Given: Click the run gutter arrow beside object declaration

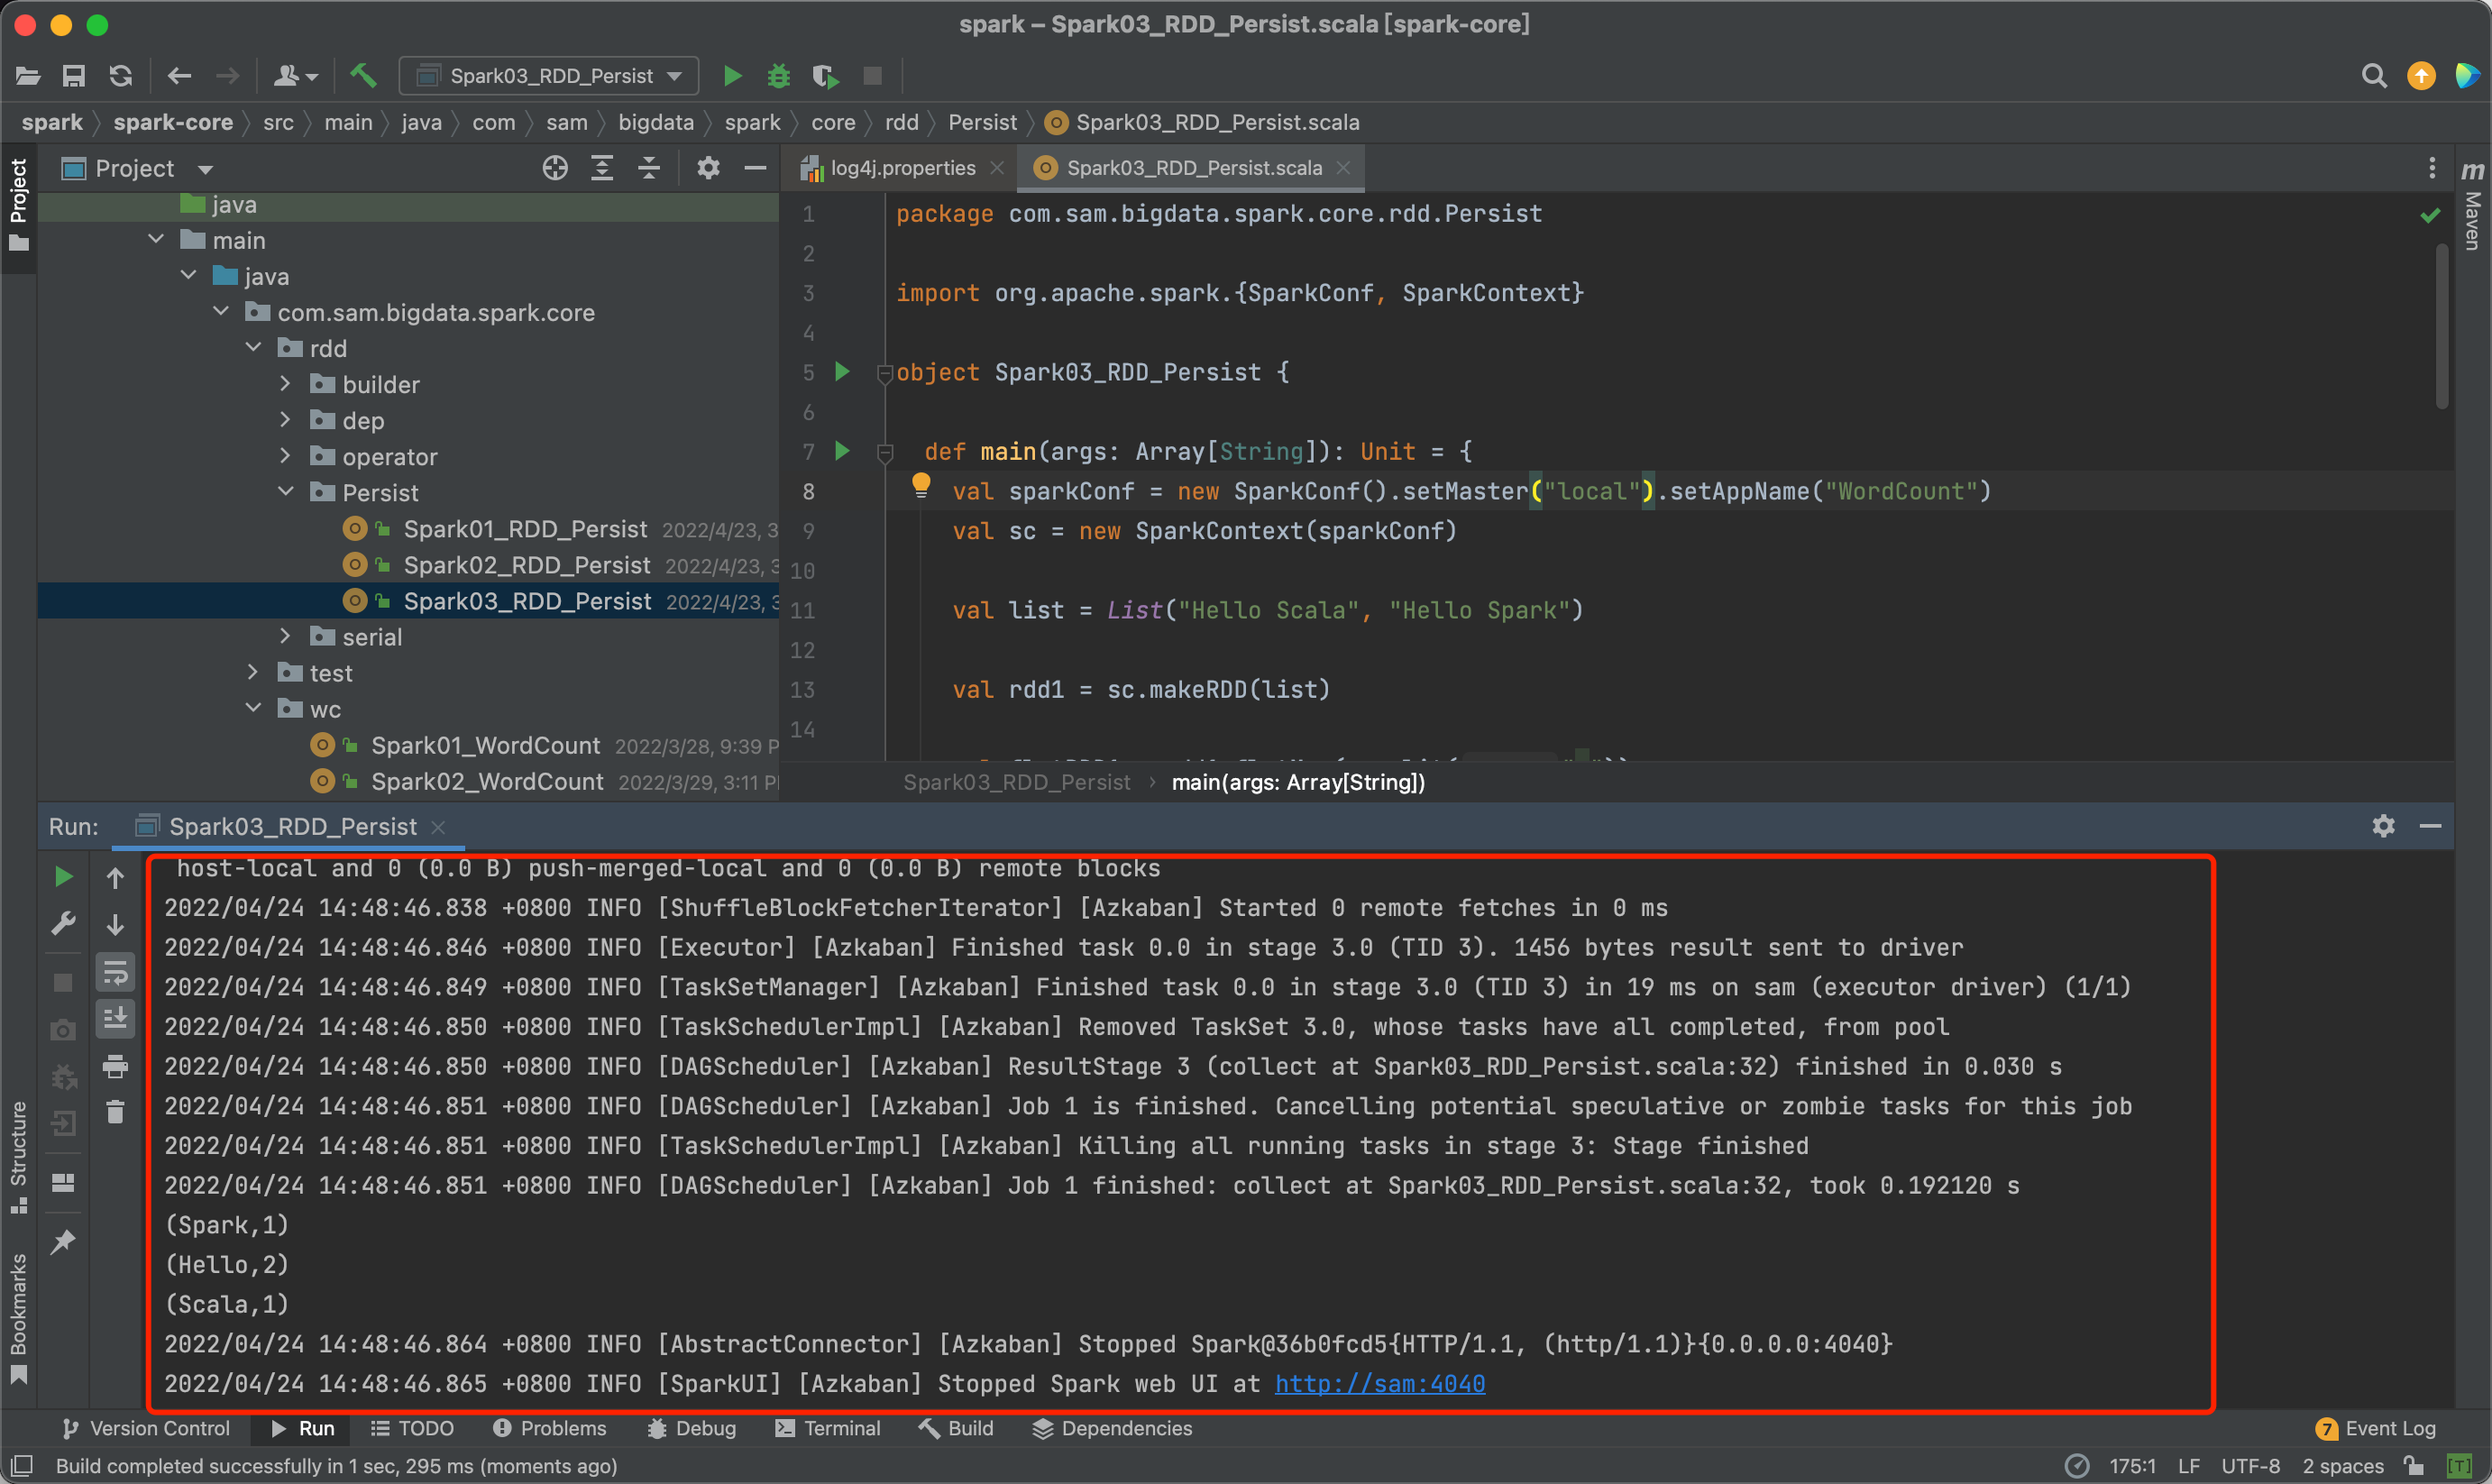Looking at the screenshot, I should pyautogui.click(x=842, y=372).
